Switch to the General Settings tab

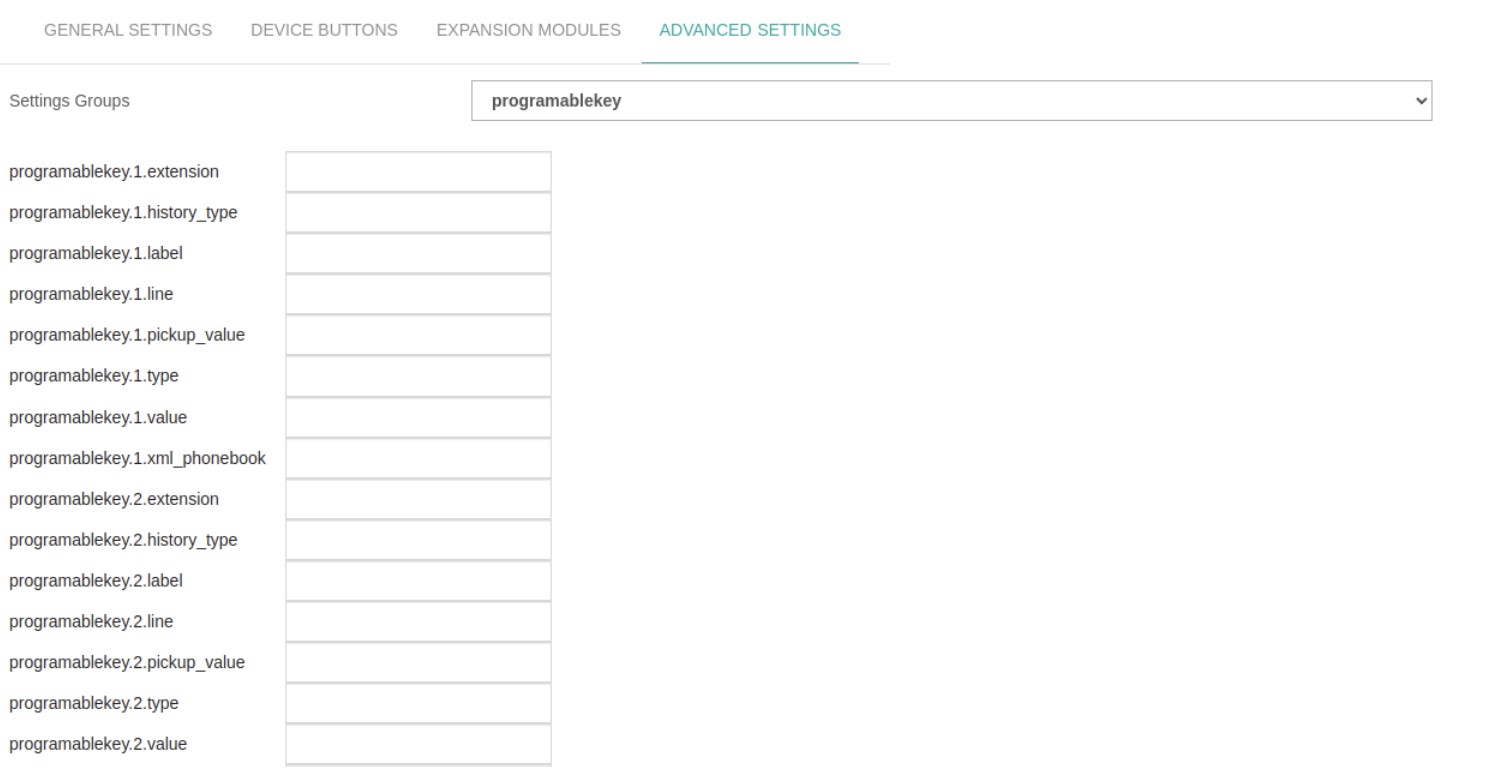(128, 30)
